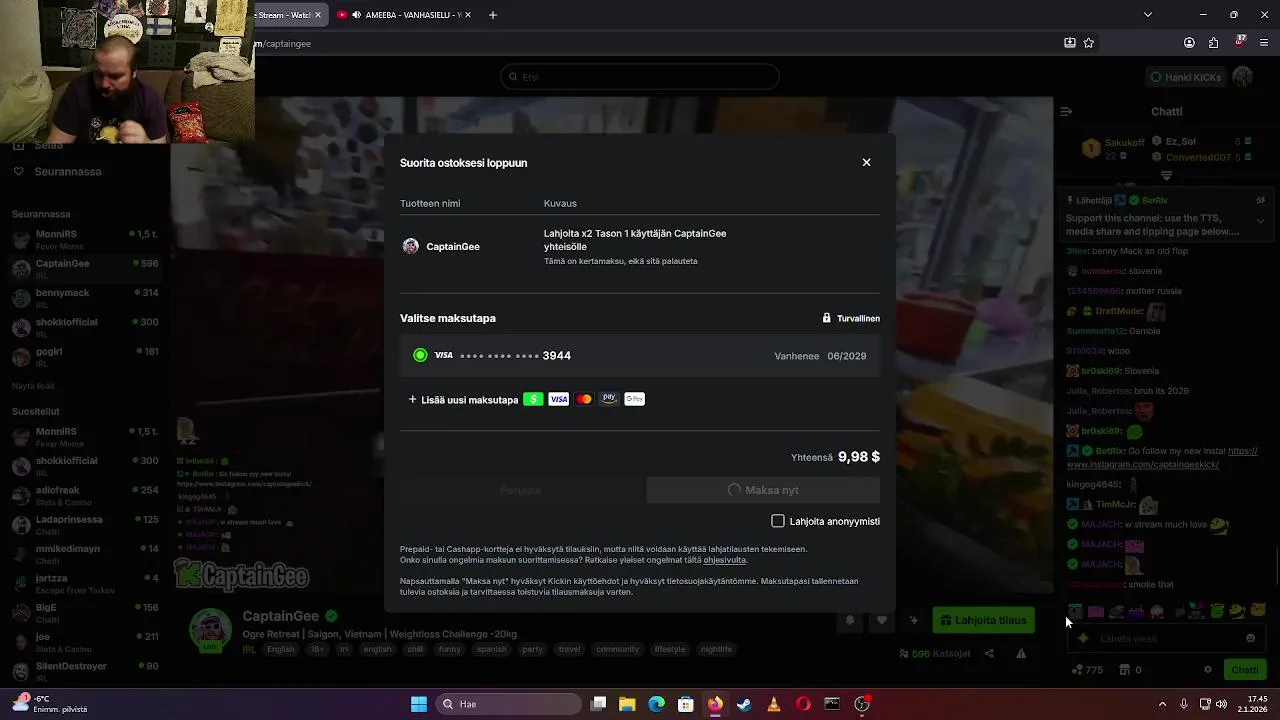Switch to the AMEEBA - VANHASIELU browser tab
Viewport: 1280px width, 720px height.
[x=405, y=15]
